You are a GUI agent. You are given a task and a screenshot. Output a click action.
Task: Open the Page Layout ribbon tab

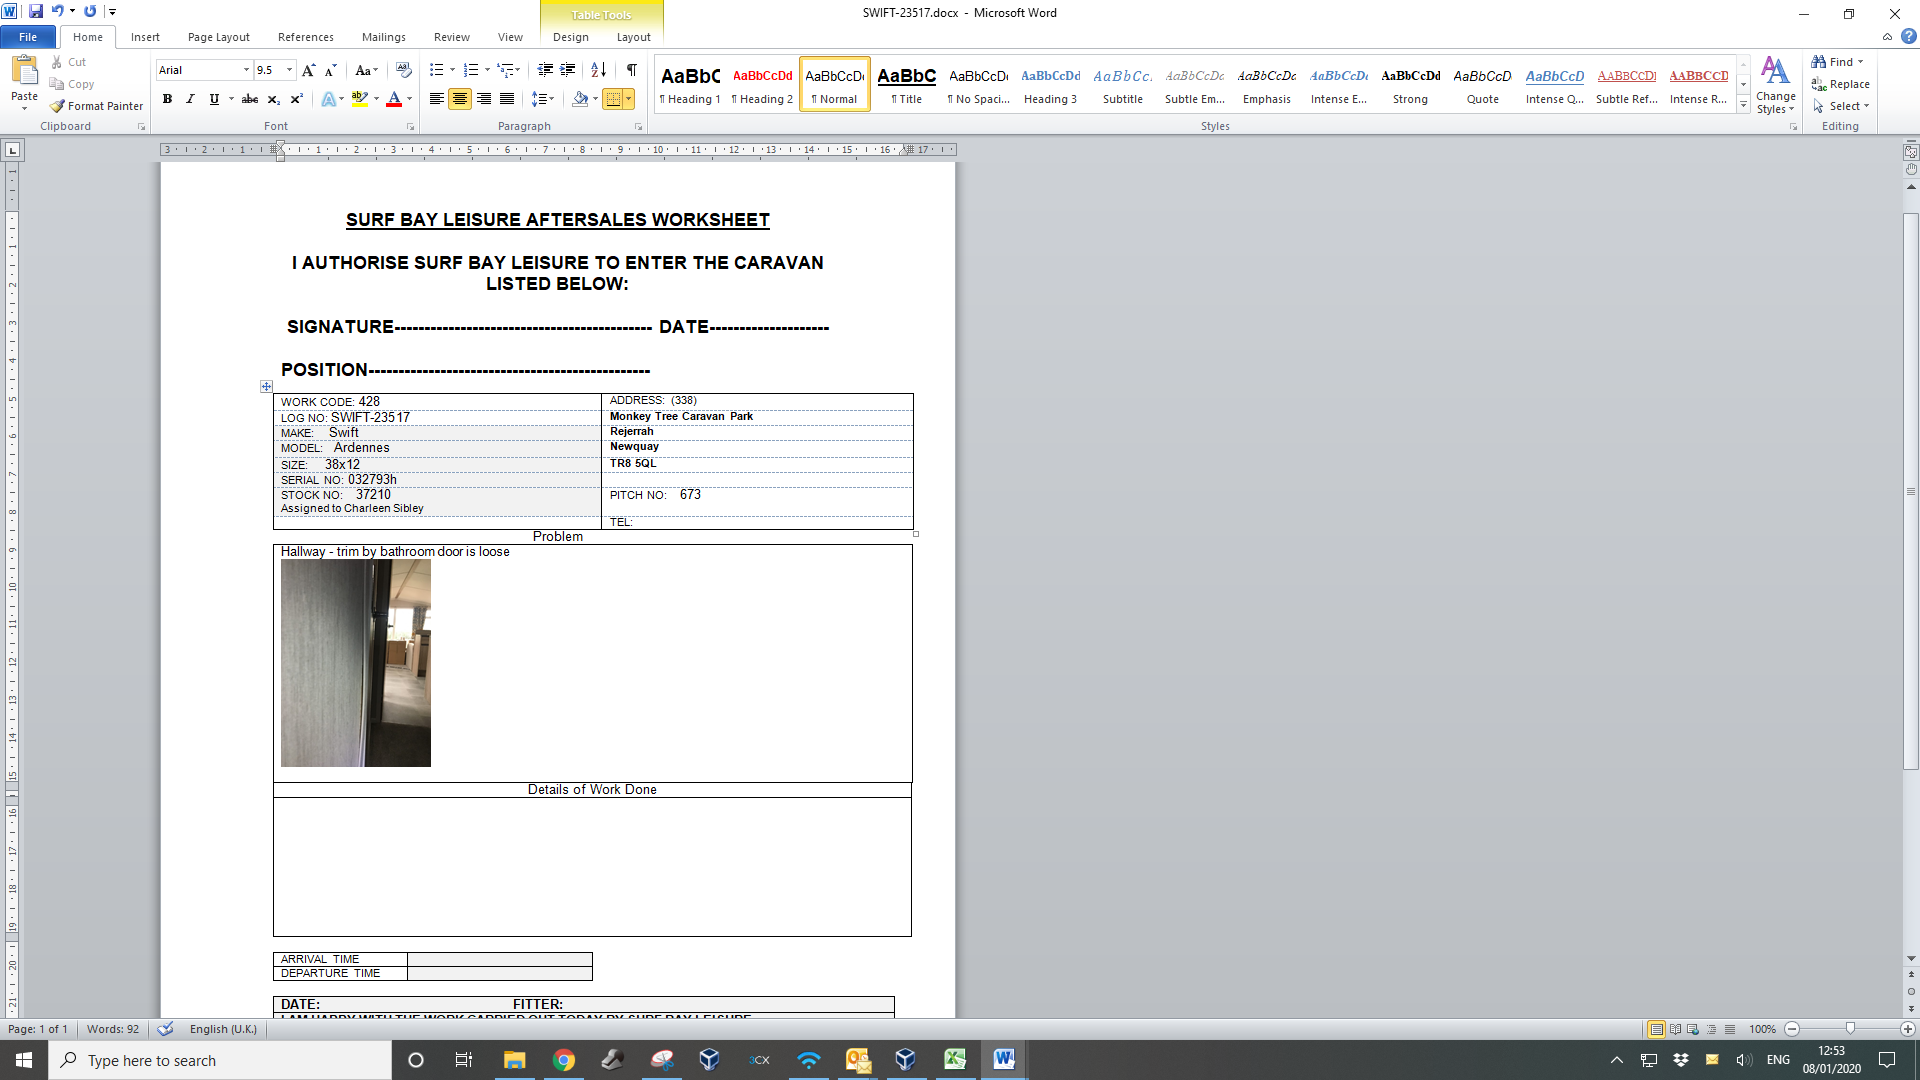pyautogui.click(x=218, y=37)
